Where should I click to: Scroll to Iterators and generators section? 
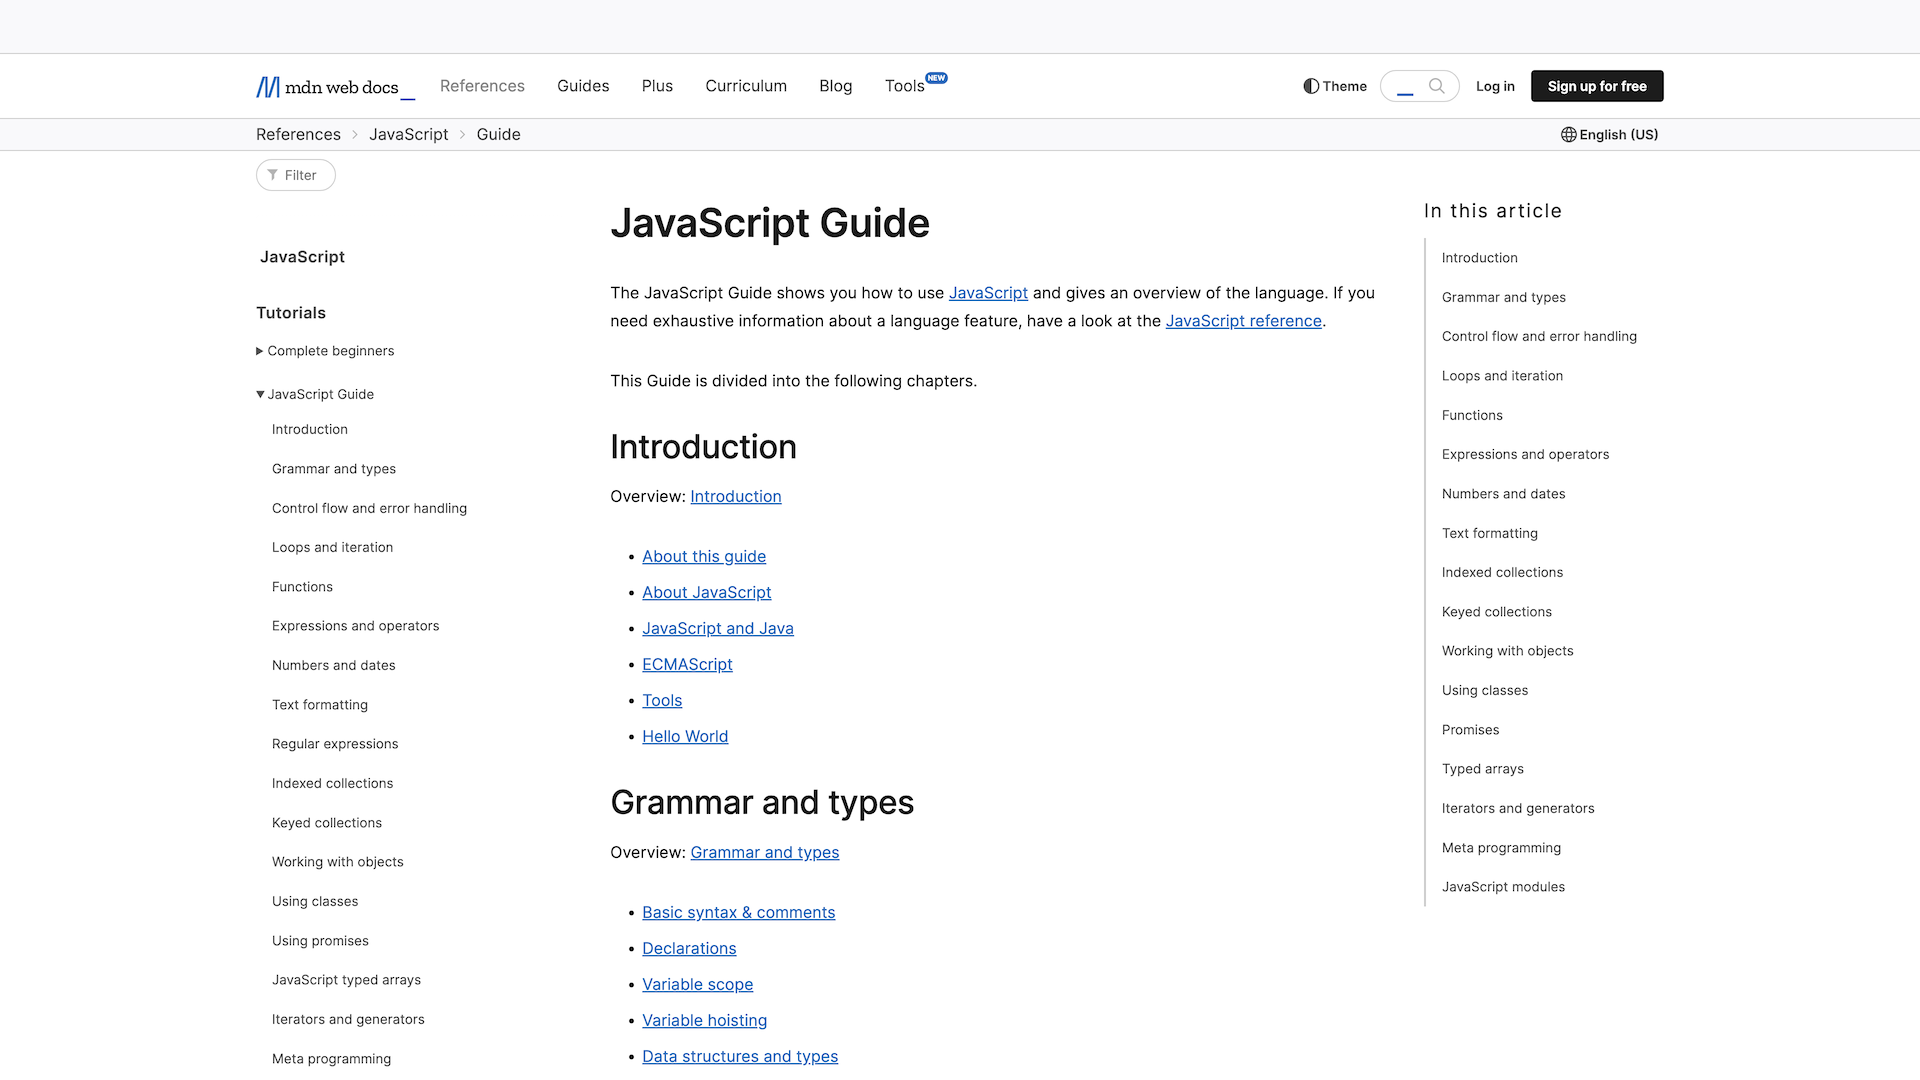[x=1518, y=807]
